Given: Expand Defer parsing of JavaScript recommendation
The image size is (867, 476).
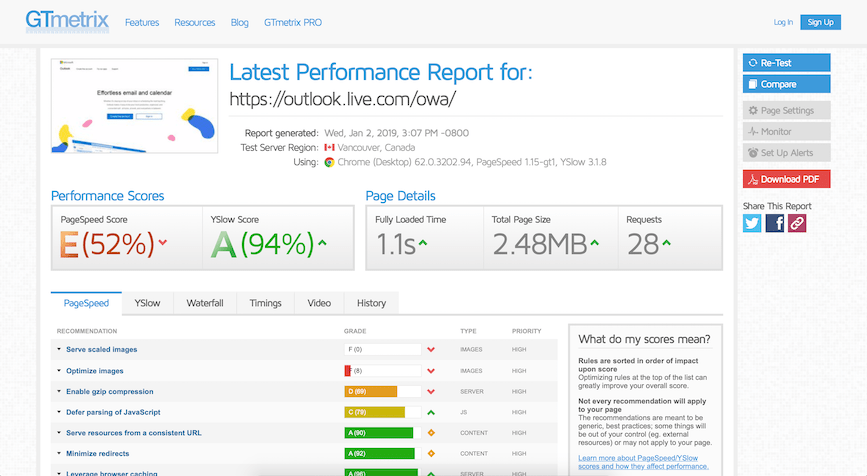Looking at the screenshot, I should tap(113, 412).
